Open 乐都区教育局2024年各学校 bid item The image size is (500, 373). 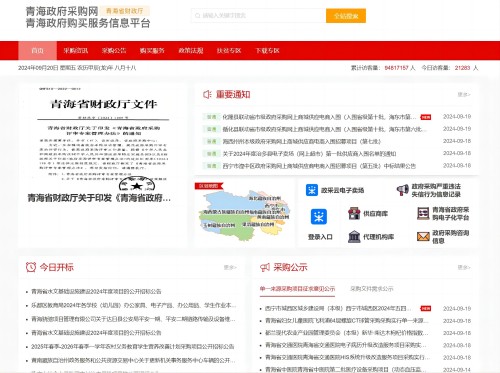pos(134,305)
